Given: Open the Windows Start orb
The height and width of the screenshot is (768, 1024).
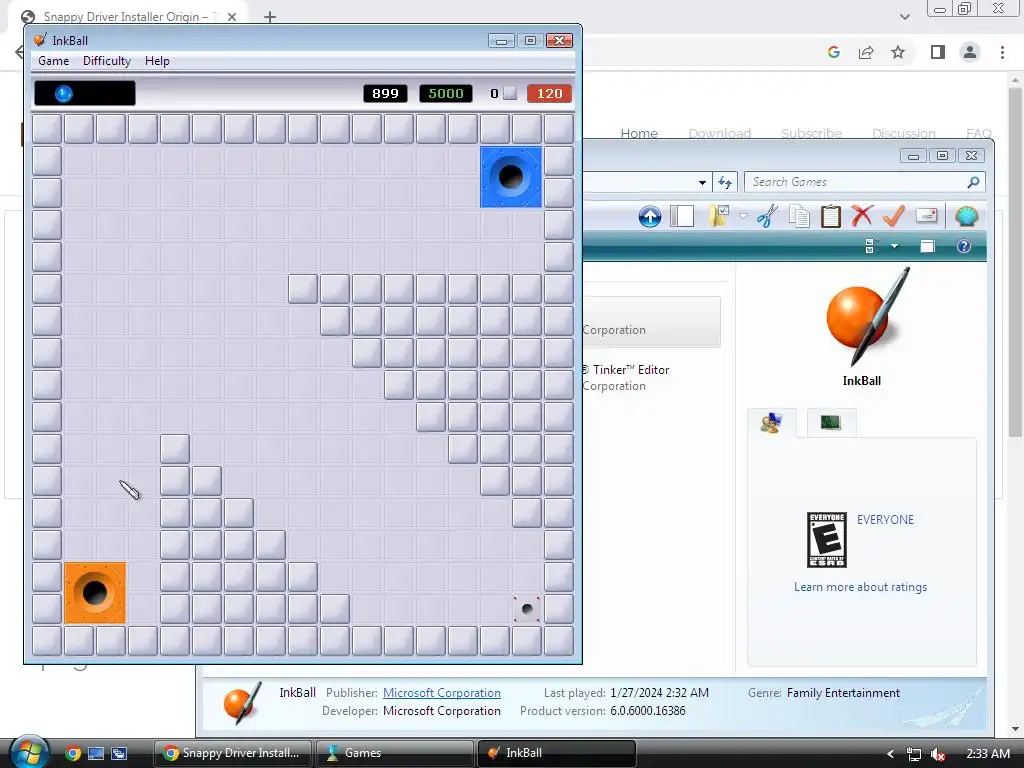Looking at the screenshot, I should tap(29, 753).
